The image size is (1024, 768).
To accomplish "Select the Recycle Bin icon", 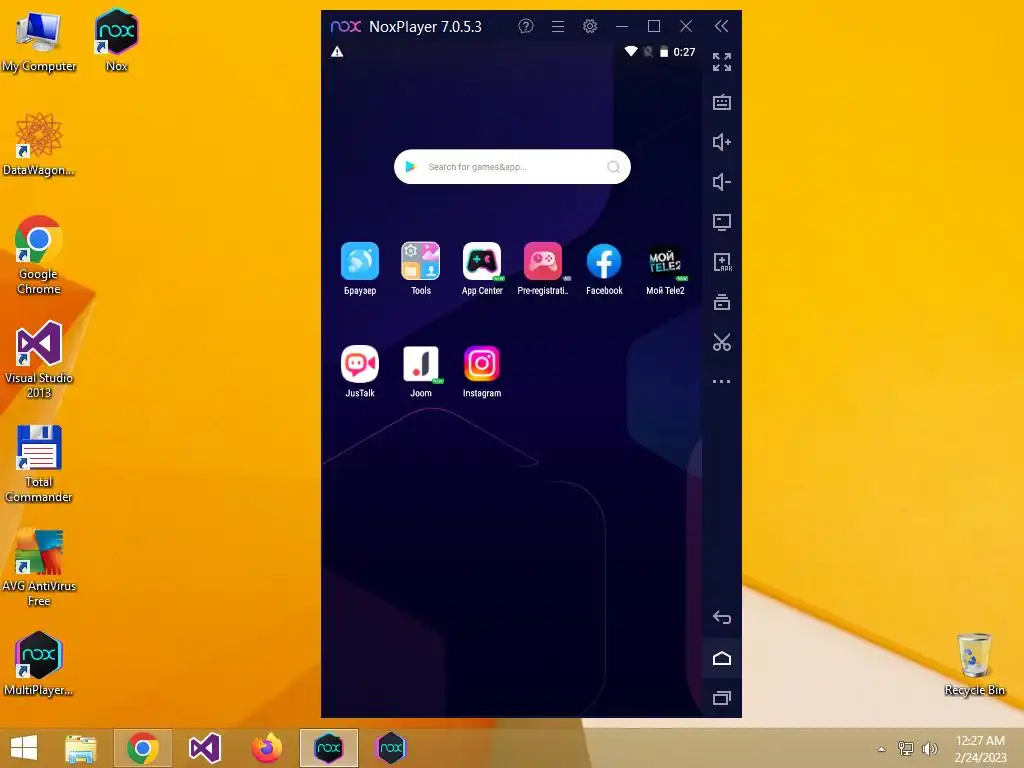I will point(974,665).
